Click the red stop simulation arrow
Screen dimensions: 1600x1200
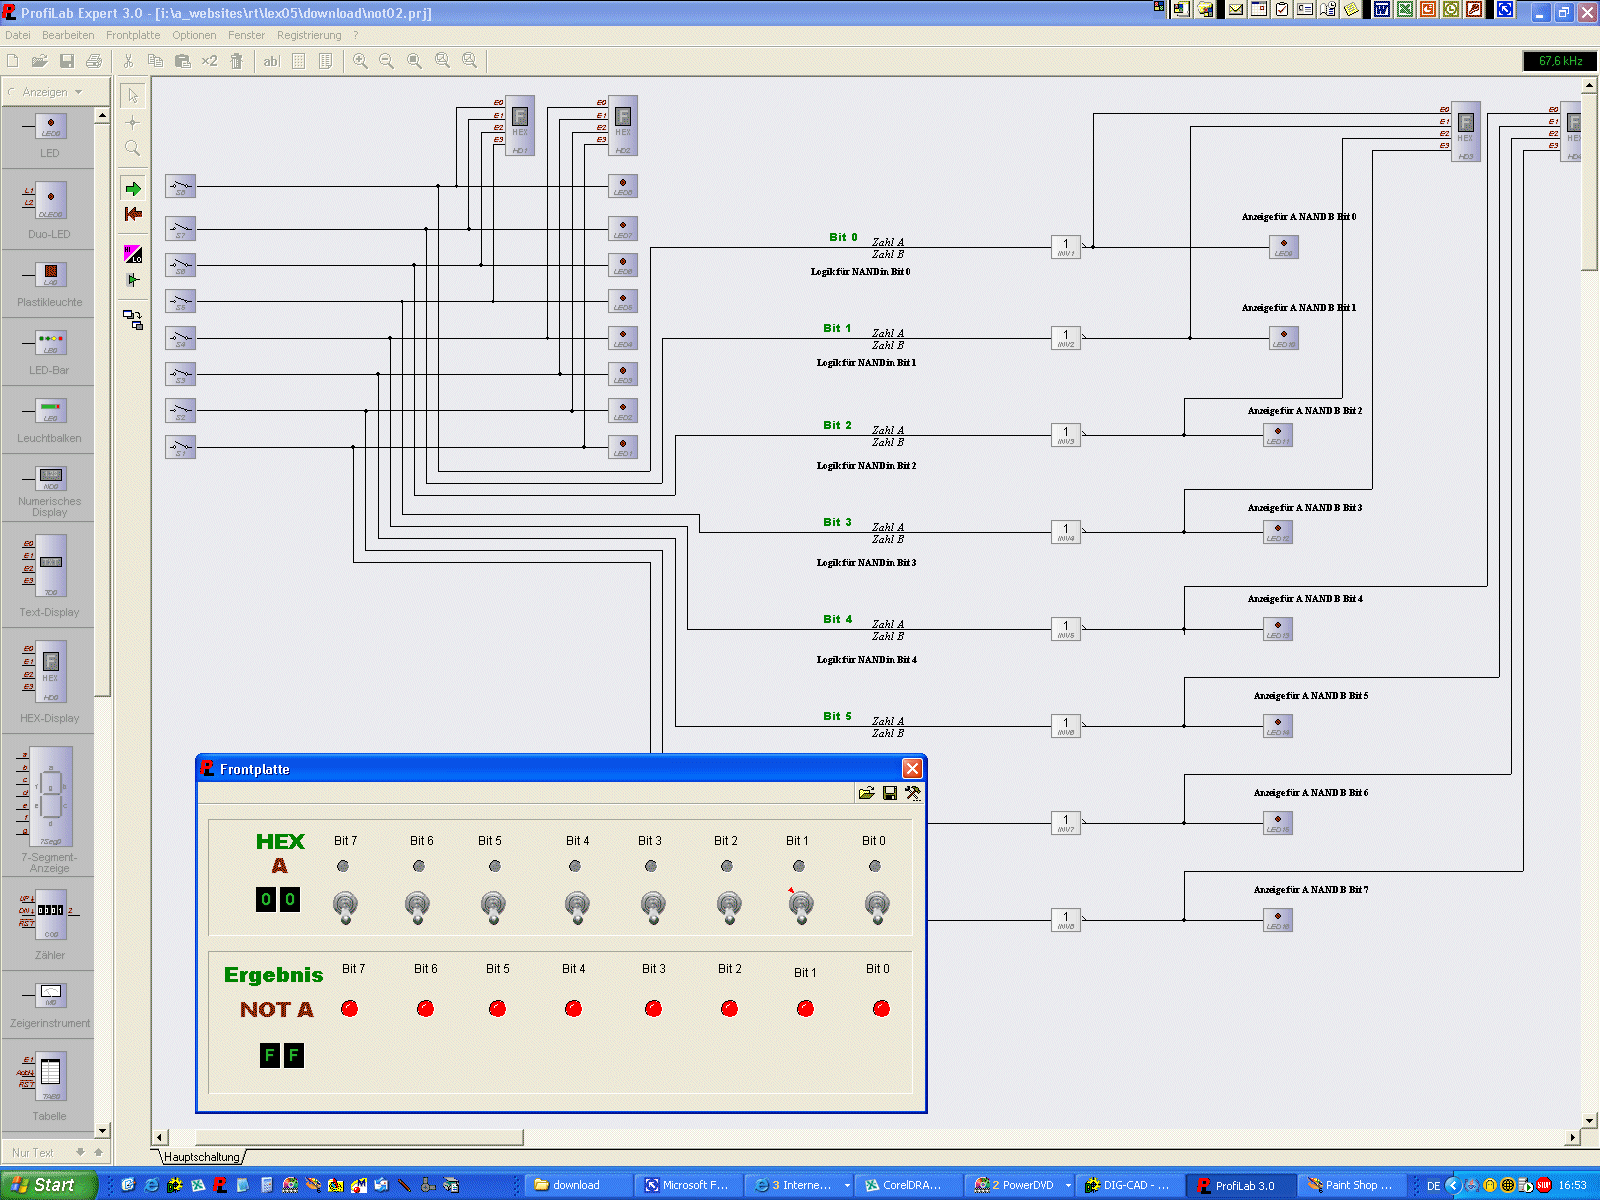point(133,214)
